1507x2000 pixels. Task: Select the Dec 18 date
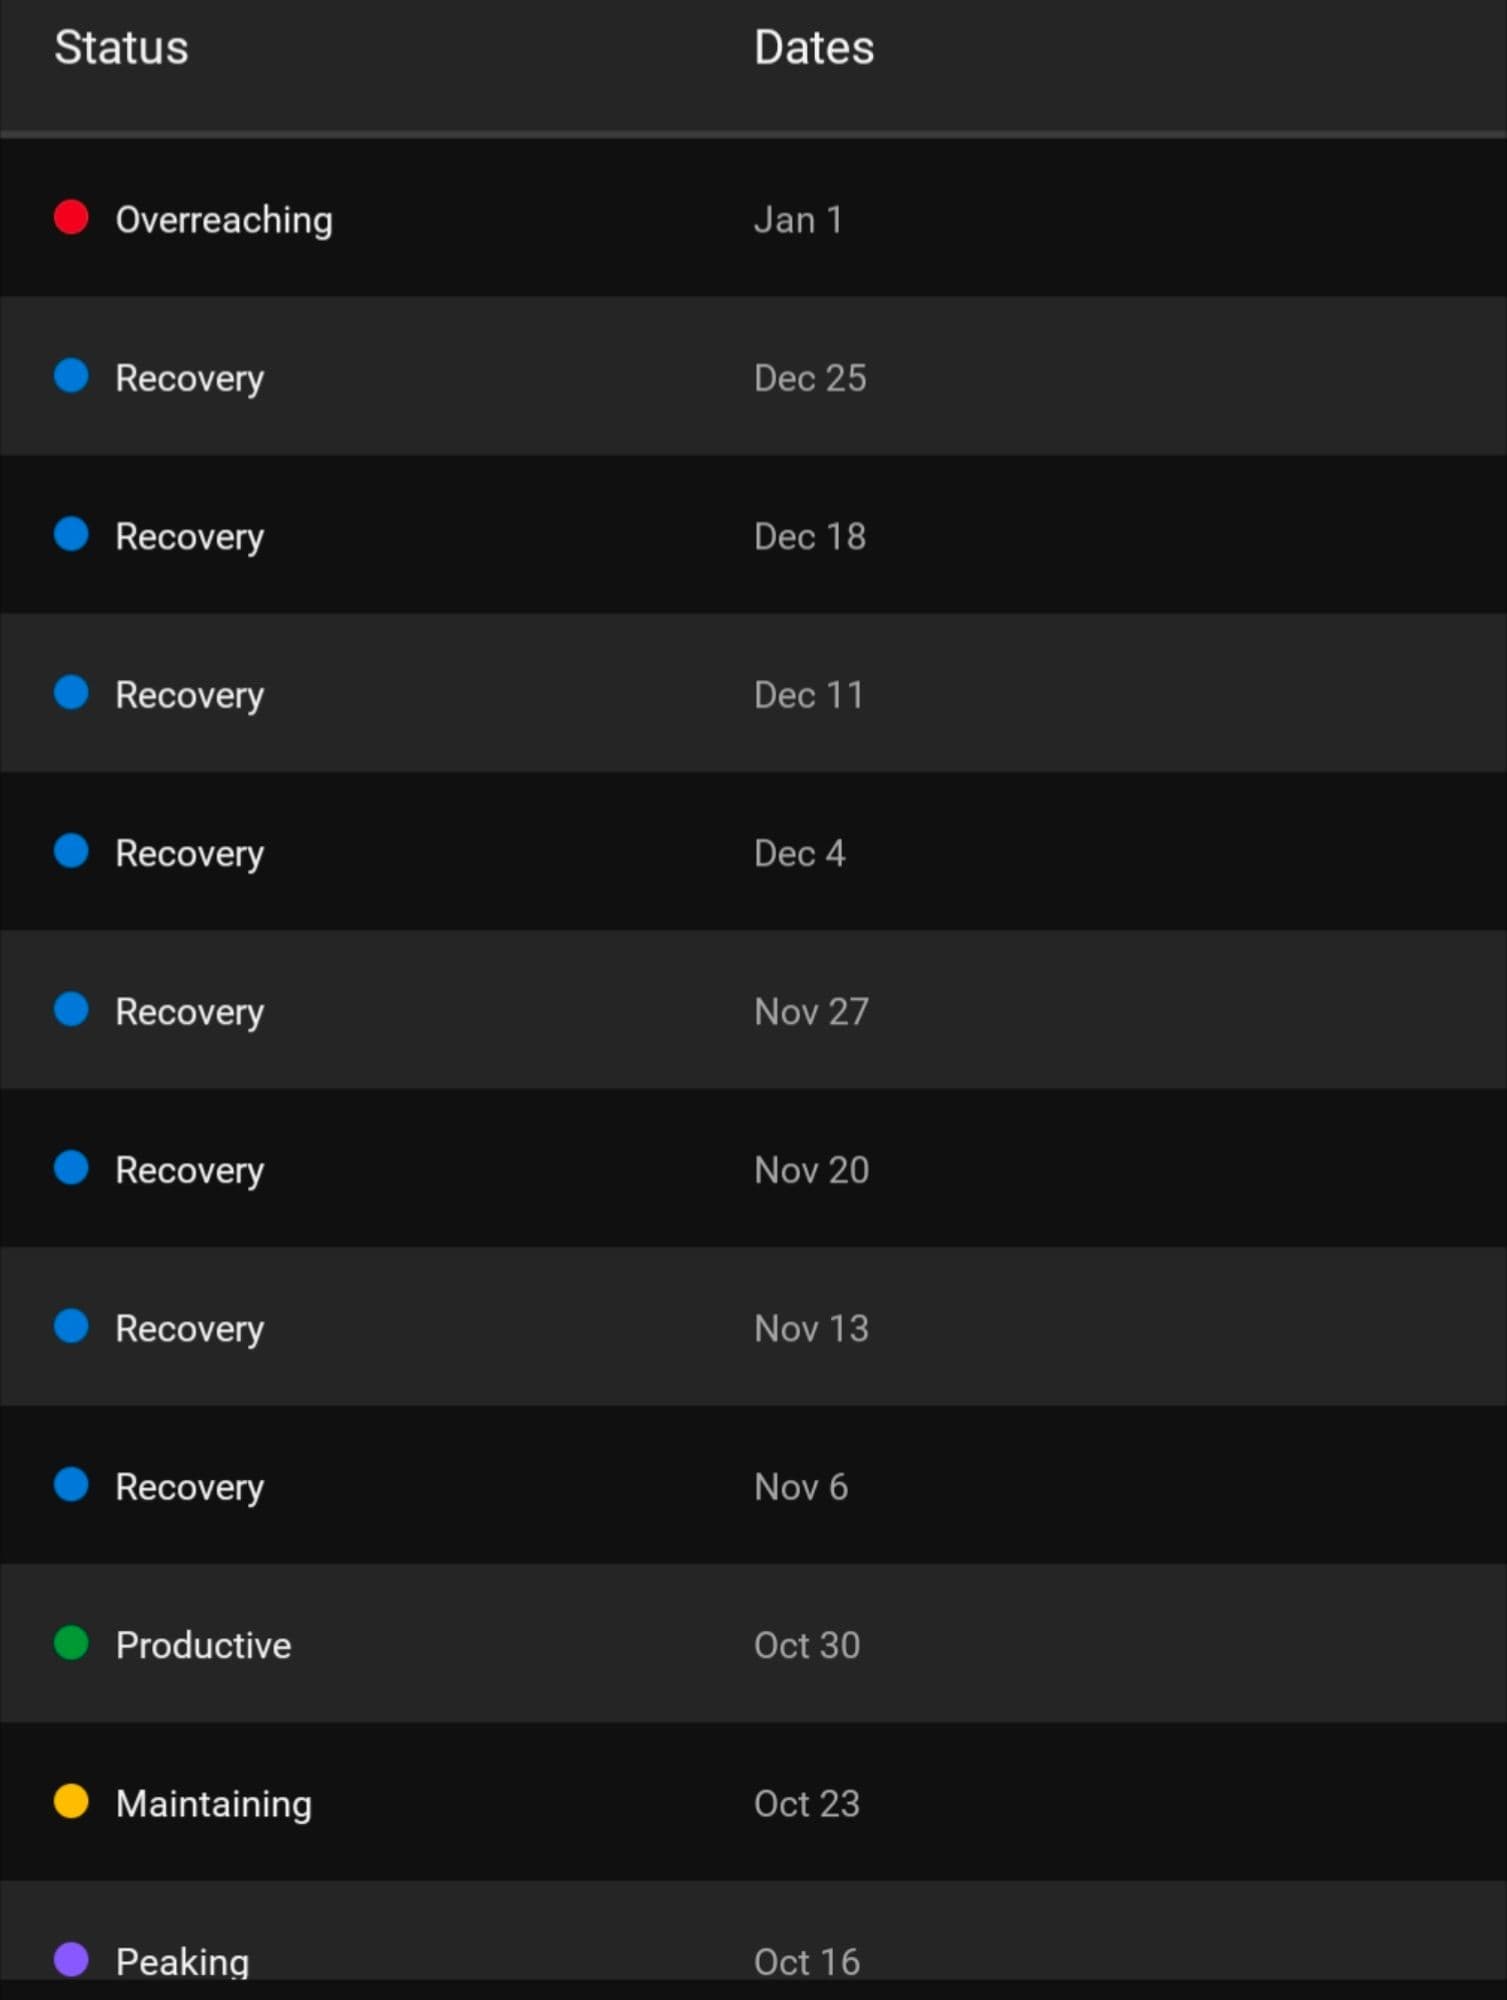809,537
